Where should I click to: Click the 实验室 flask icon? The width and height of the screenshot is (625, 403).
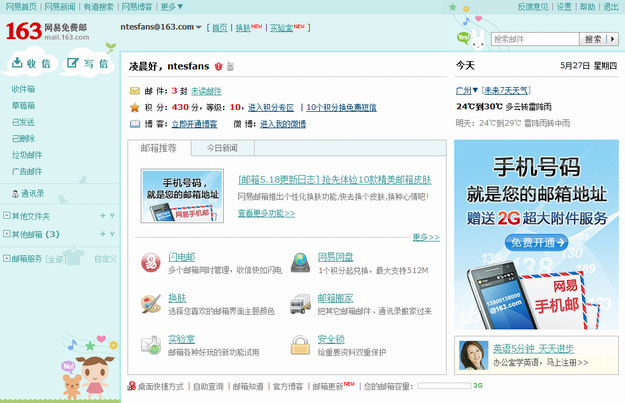coord(151,345)
